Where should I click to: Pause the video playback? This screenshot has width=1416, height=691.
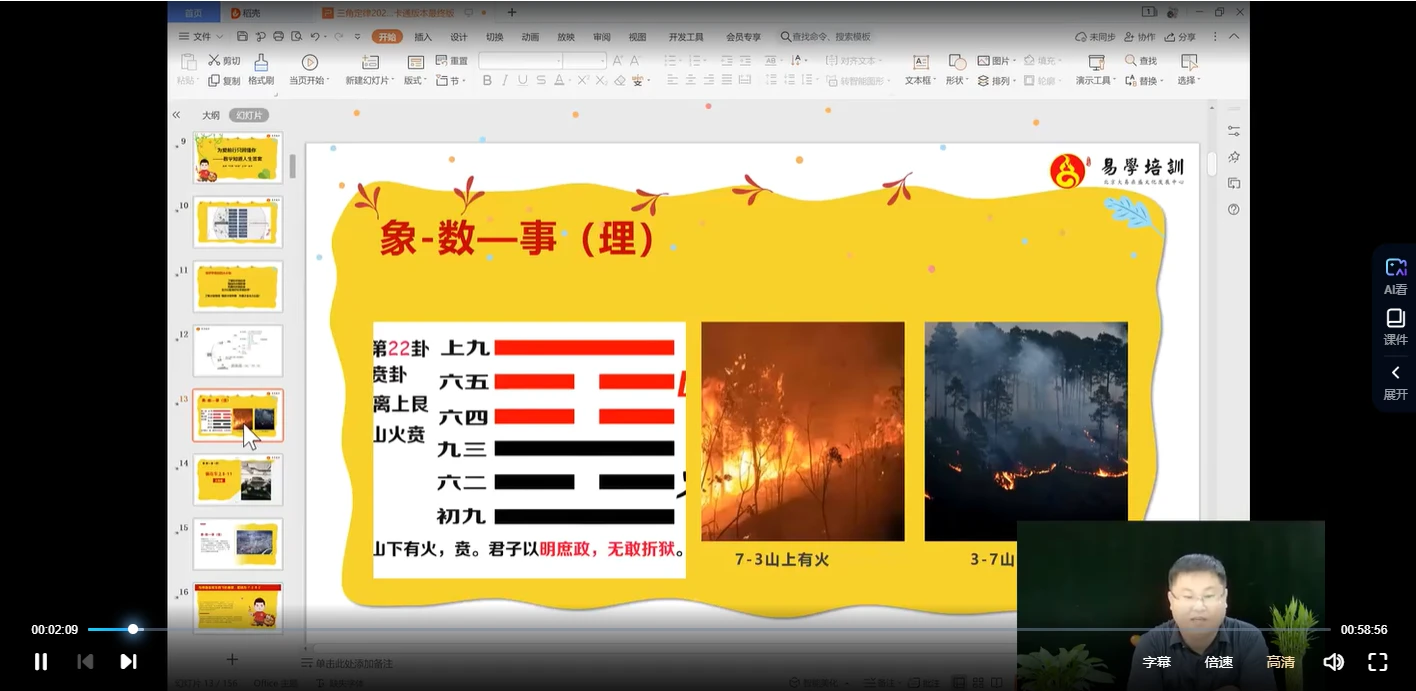(x=41, y=661)
